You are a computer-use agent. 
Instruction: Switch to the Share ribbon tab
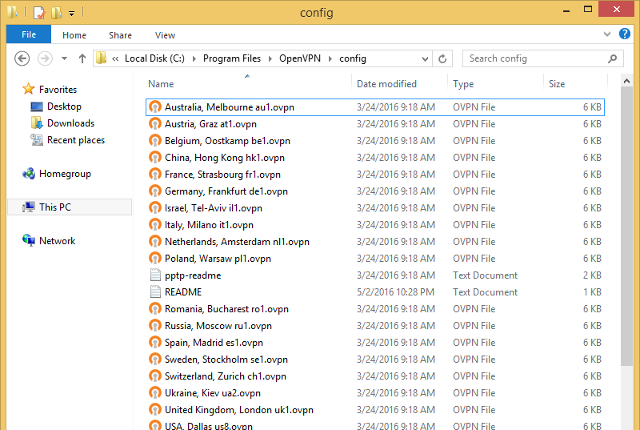[x=120, y=35]
